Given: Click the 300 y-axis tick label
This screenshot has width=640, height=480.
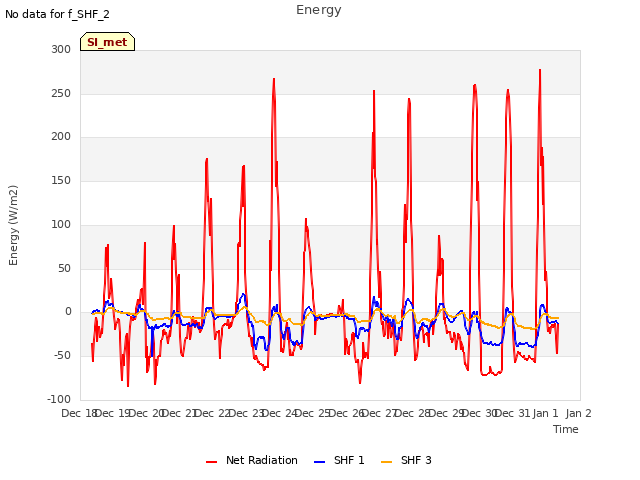Looking at the screenshot, I should pos(61,49).
